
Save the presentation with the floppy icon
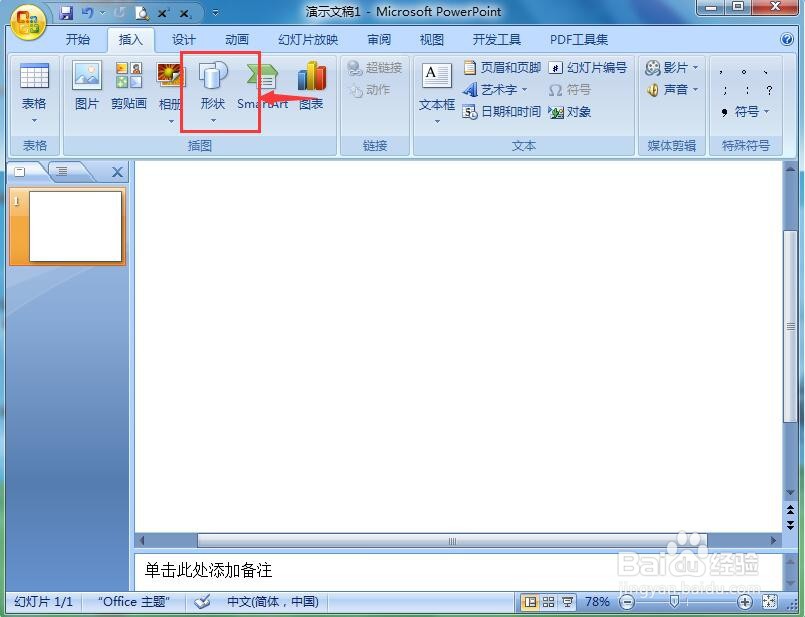pyautogui.click(x=66, y=13)
